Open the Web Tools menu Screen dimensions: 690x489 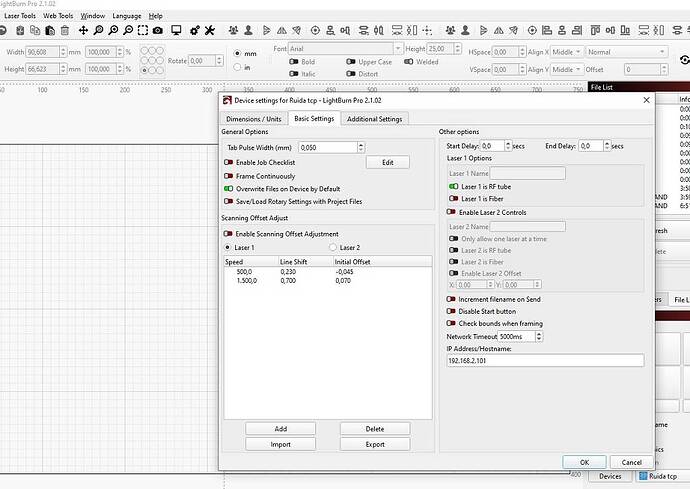click(x=58, y=16)
